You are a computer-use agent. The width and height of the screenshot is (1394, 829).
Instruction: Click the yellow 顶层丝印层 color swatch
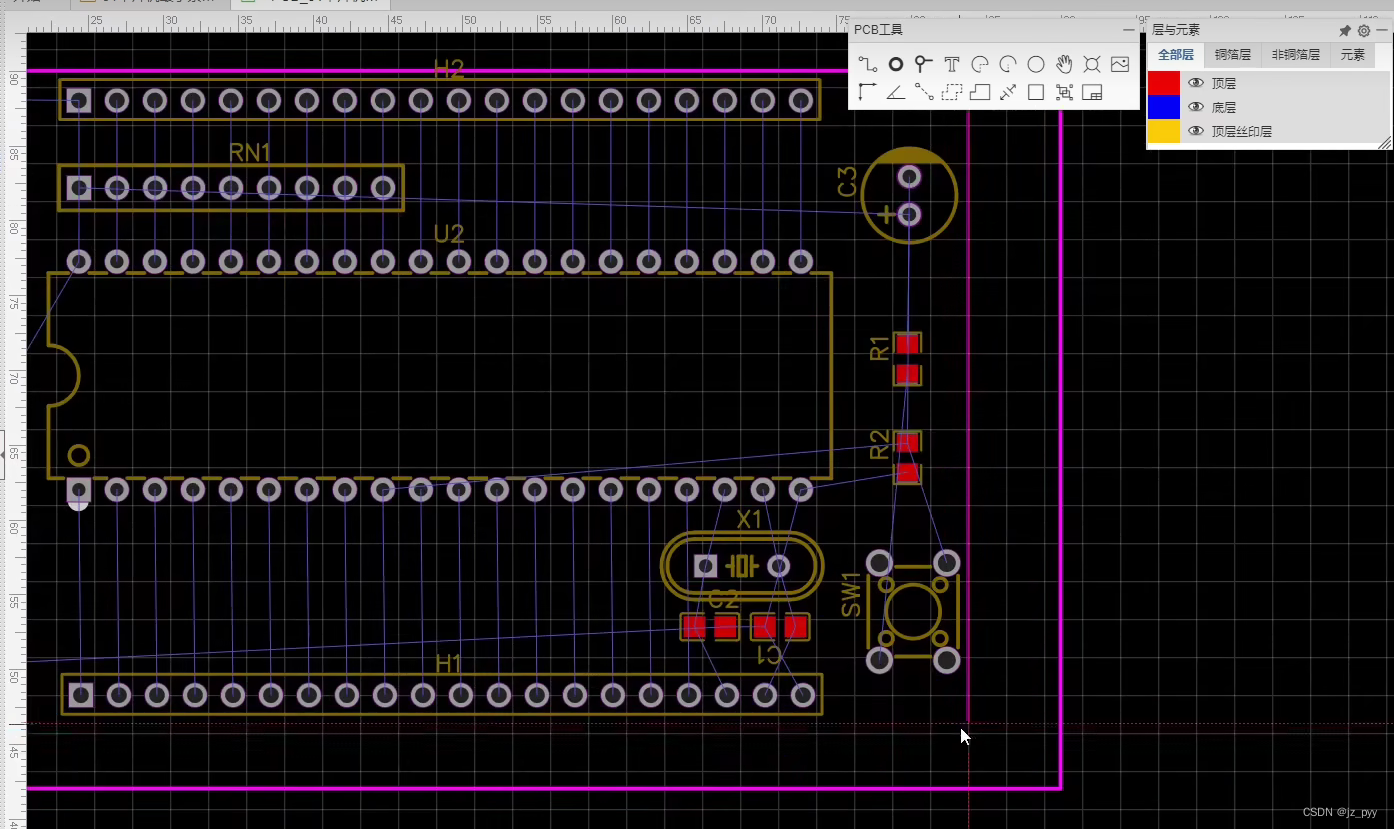(1163, 131)
